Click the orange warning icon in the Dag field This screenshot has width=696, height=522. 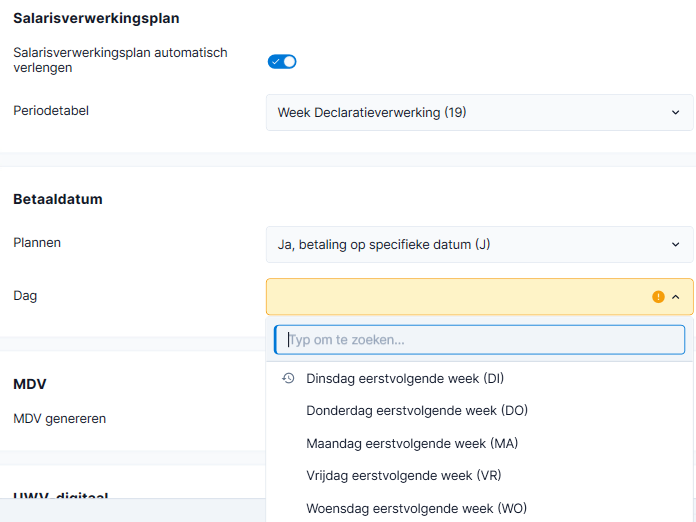658,297
